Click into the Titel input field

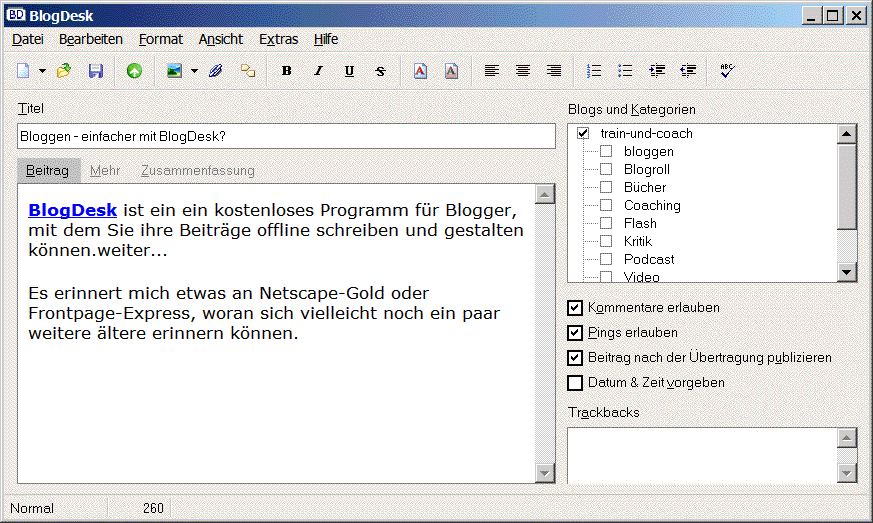(286, 136)
